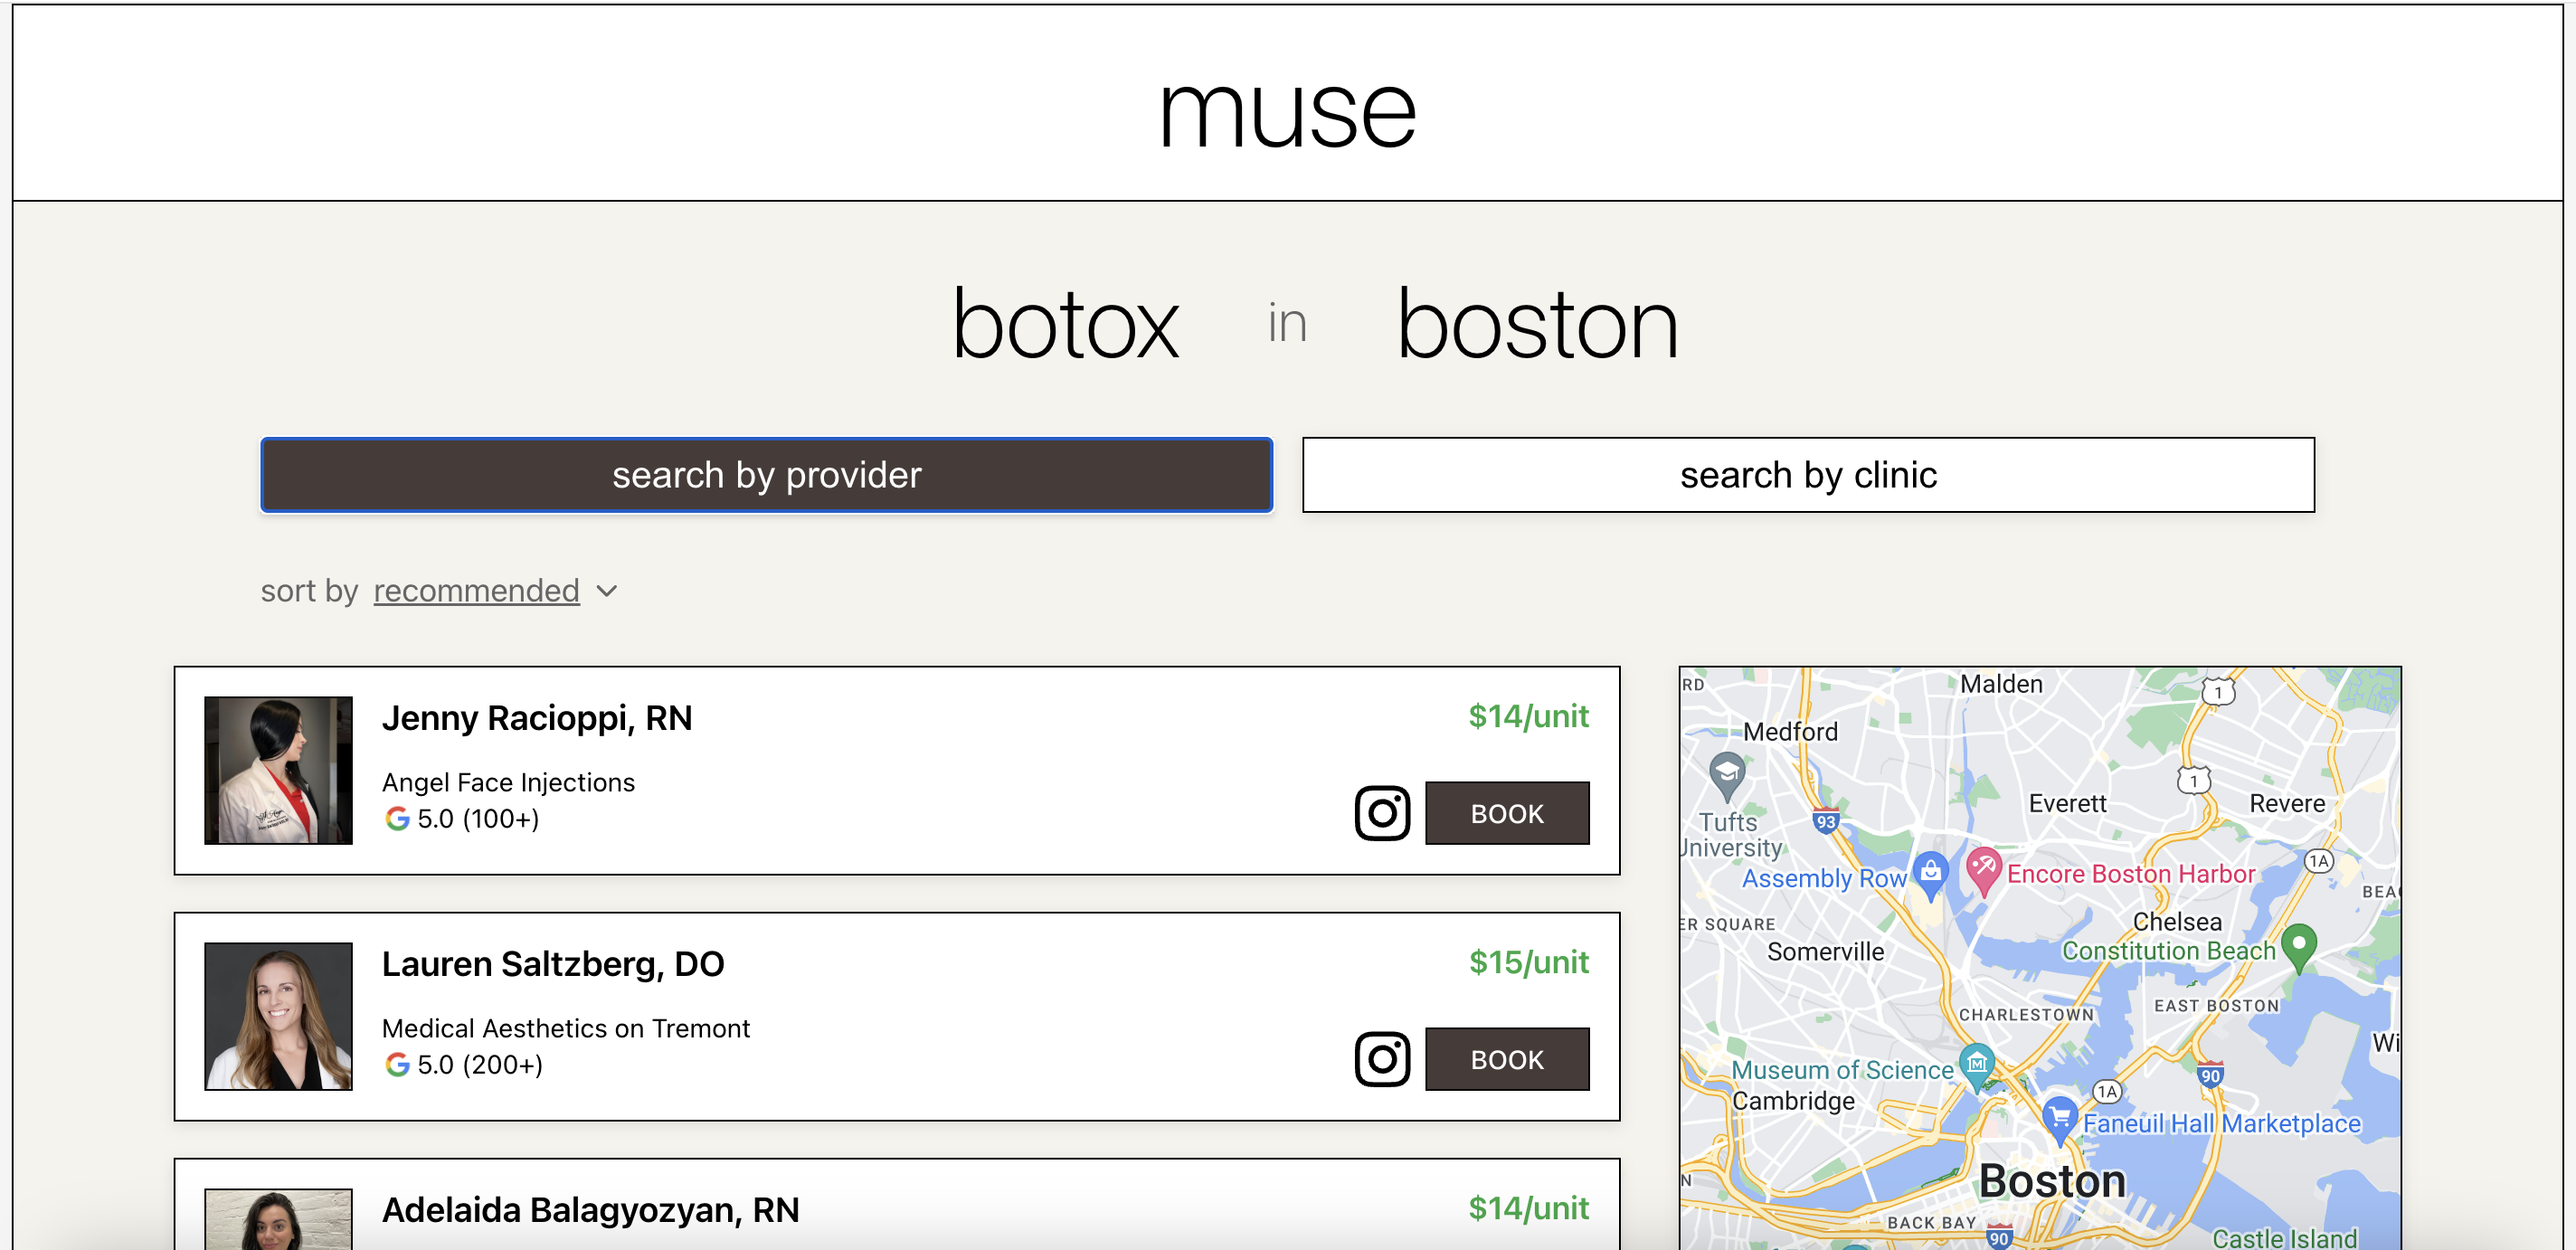Viewport: 2576px width, 1250px height.
Task: Switch to search by clinic
Action: coord(1808,475)
